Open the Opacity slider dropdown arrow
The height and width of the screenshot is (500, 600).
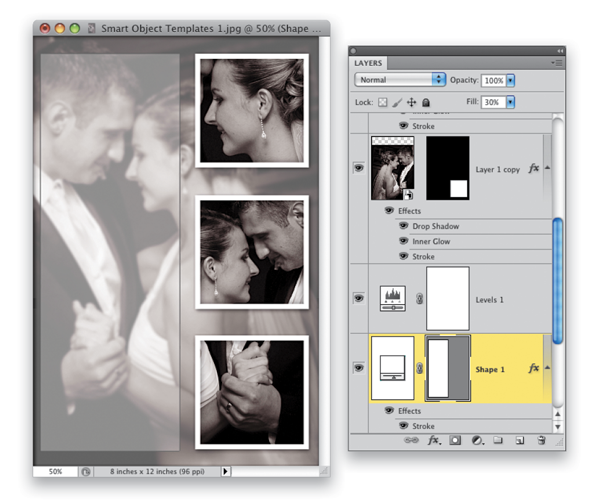(x=510, y=80)
